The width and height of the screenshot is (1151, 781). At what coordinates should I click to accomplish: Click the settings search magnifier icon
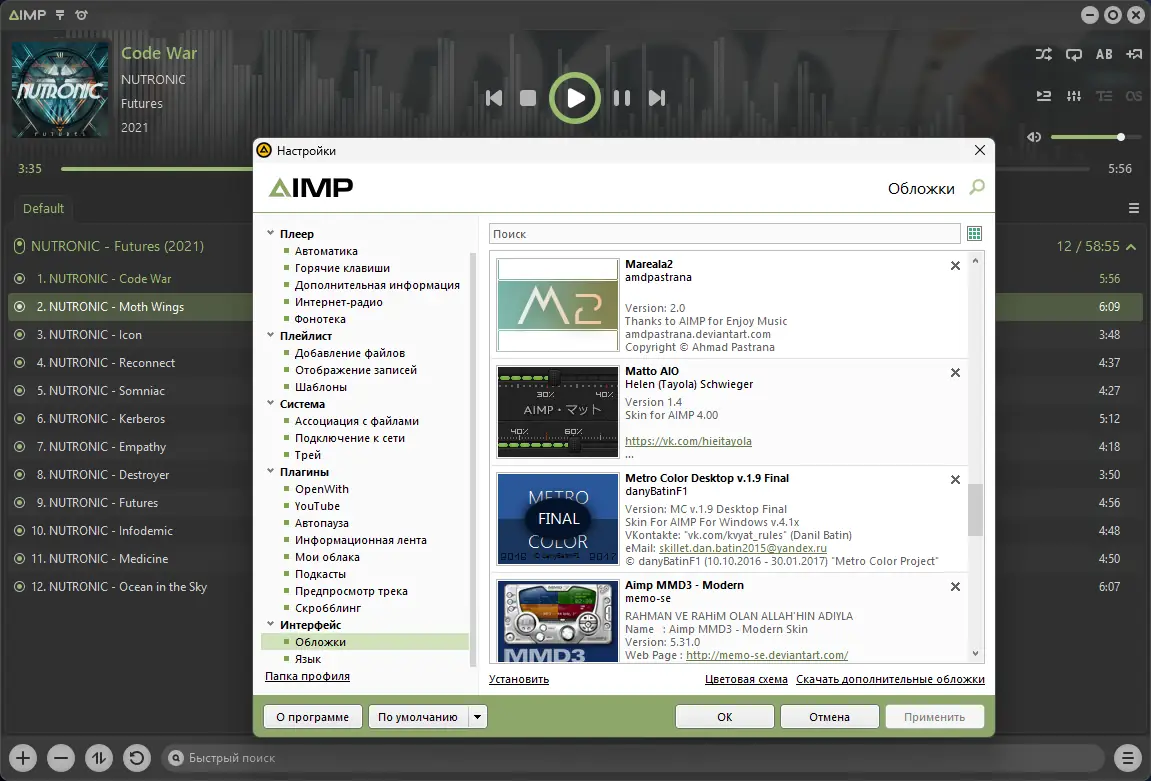[976, 188]
